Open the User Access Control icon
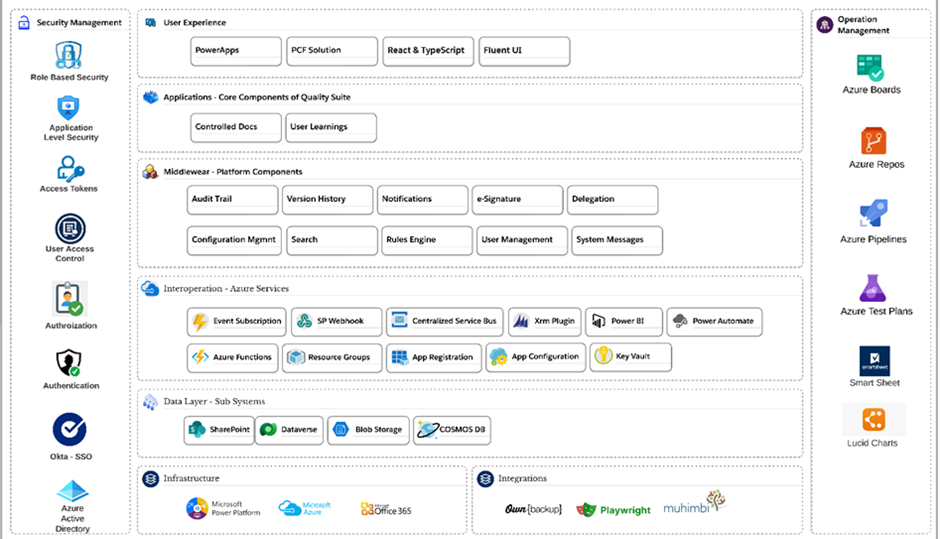The image size is (940, 539). [x=70, y=228]
